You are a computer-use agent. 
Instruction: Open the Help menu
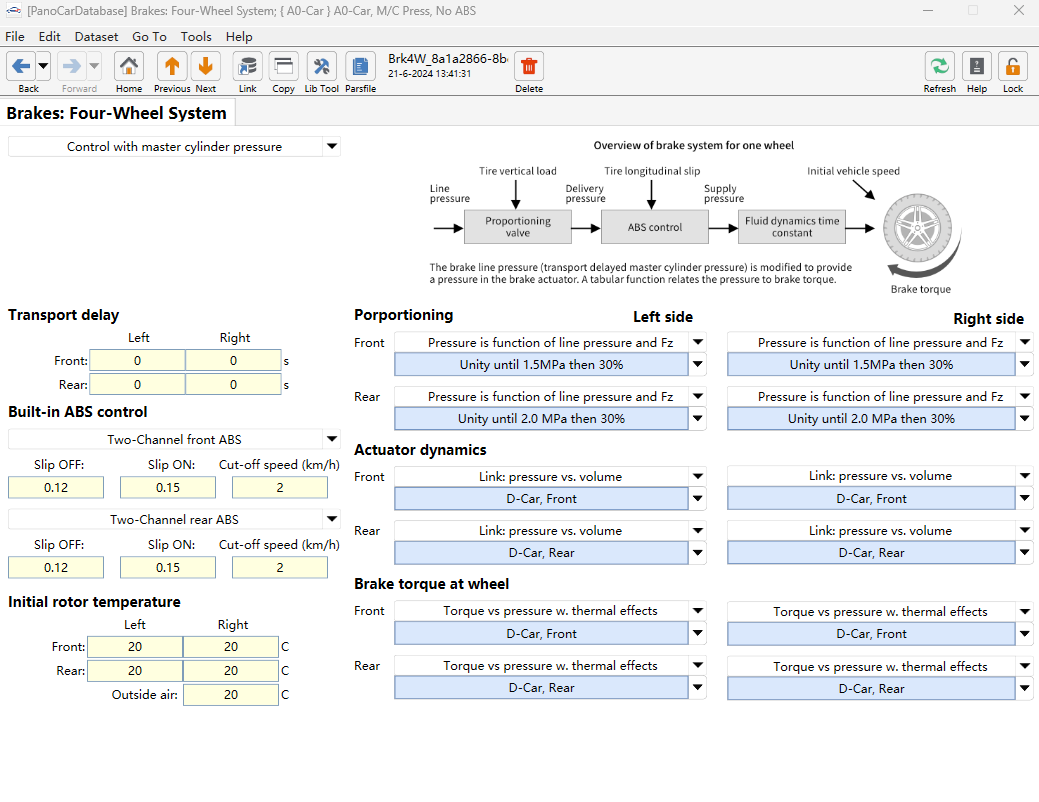tap(239, 36)
